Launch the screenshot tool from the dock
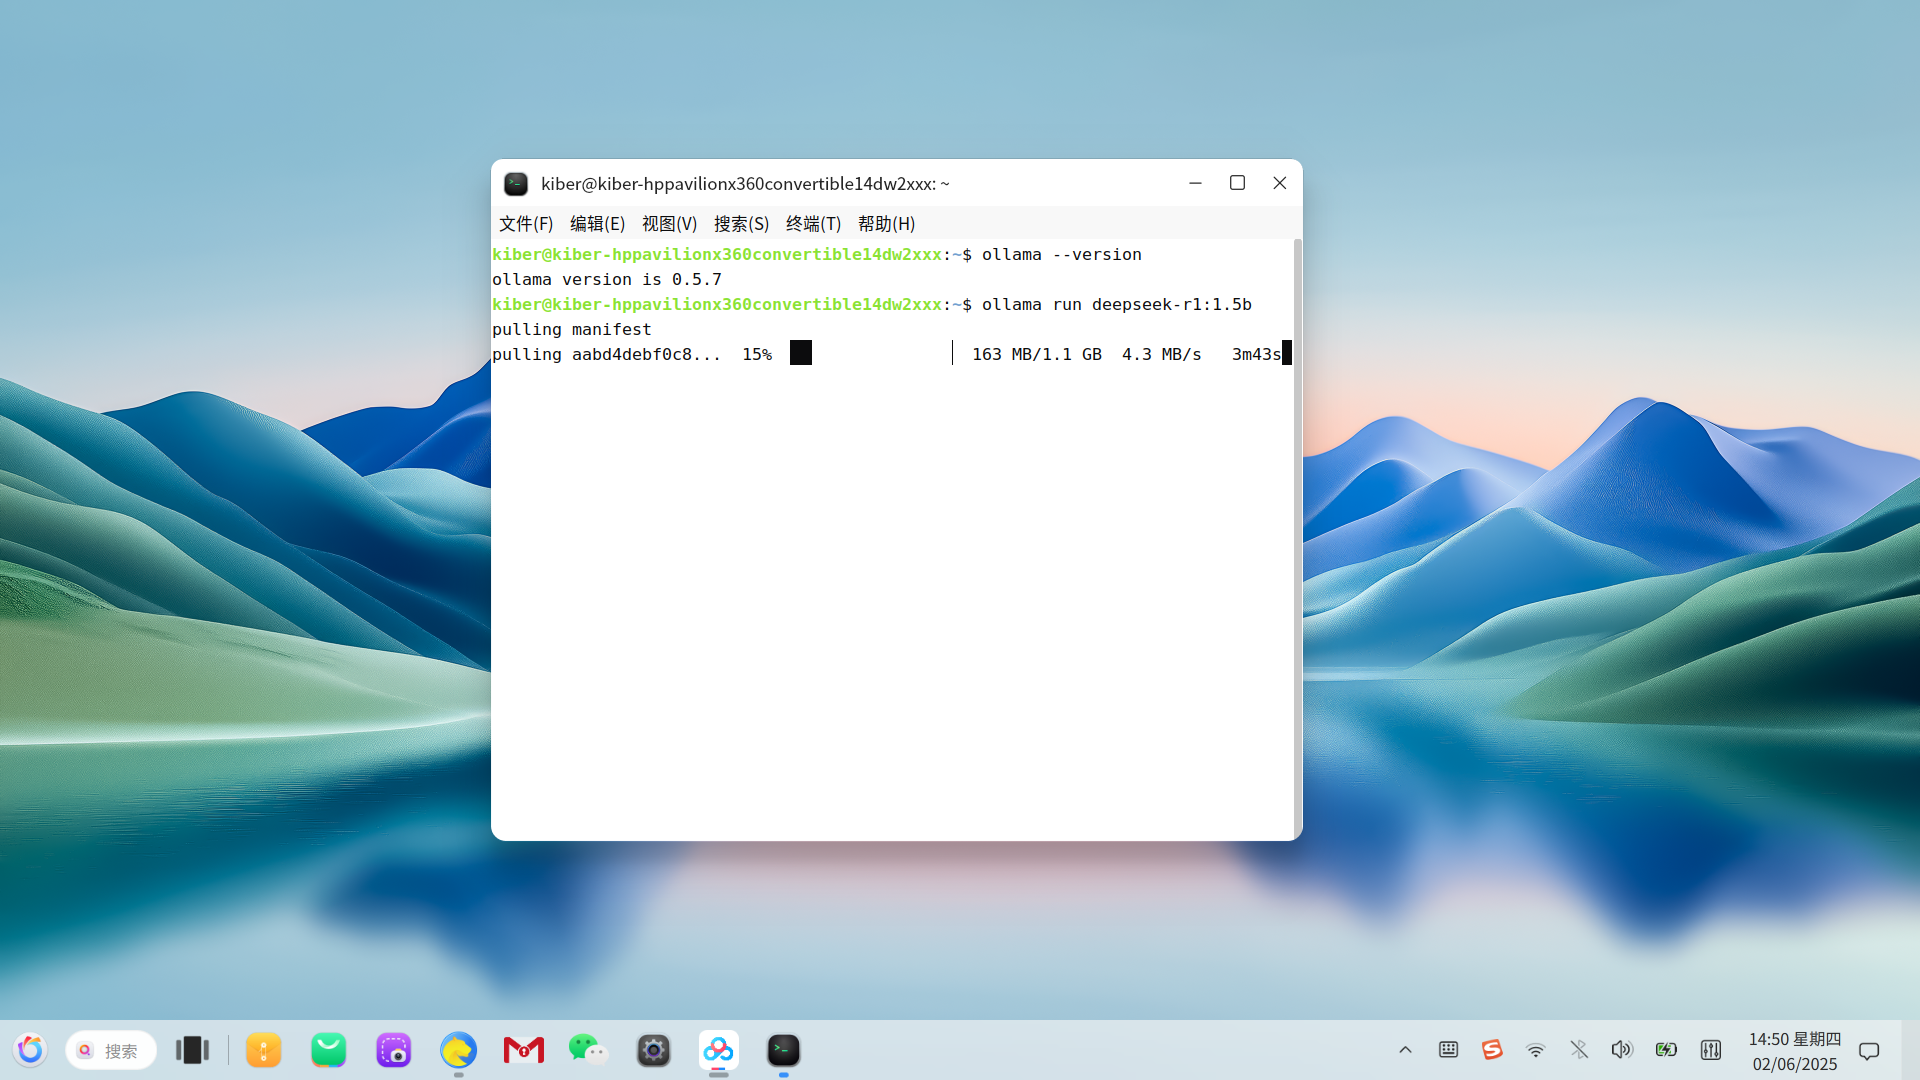This screenshot has height=1080, width=1920. pos(394,1050)
